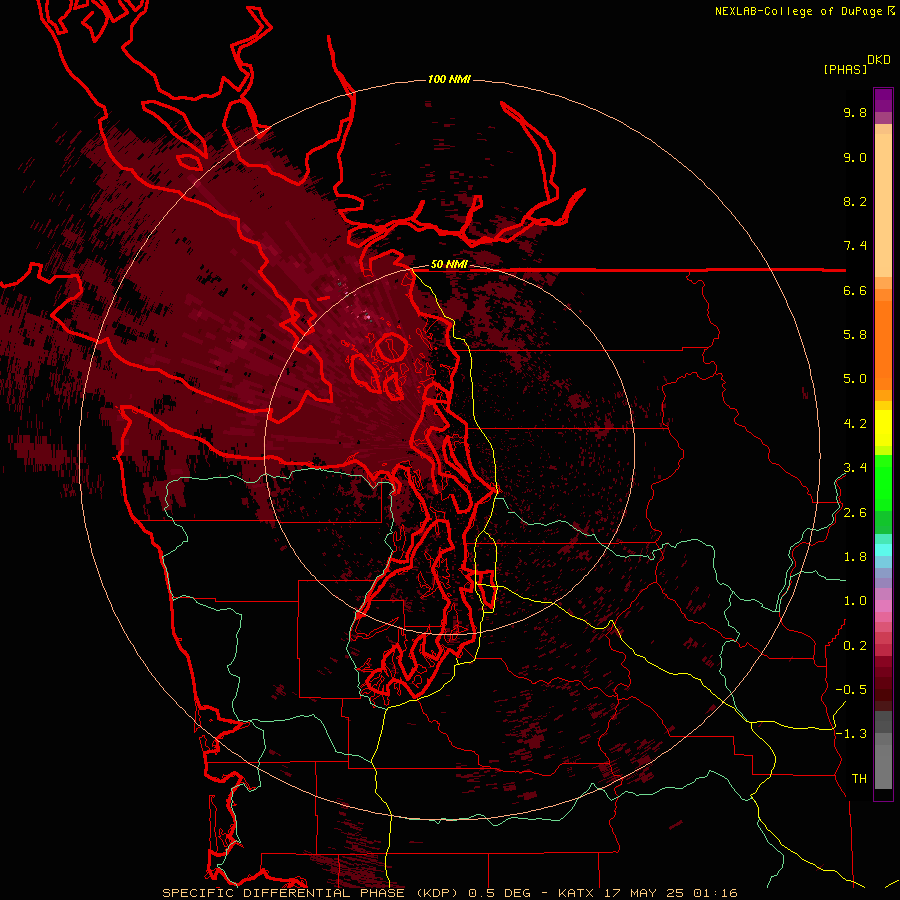Click the DKD legend header
900x900 pixels.
point(878,60)
